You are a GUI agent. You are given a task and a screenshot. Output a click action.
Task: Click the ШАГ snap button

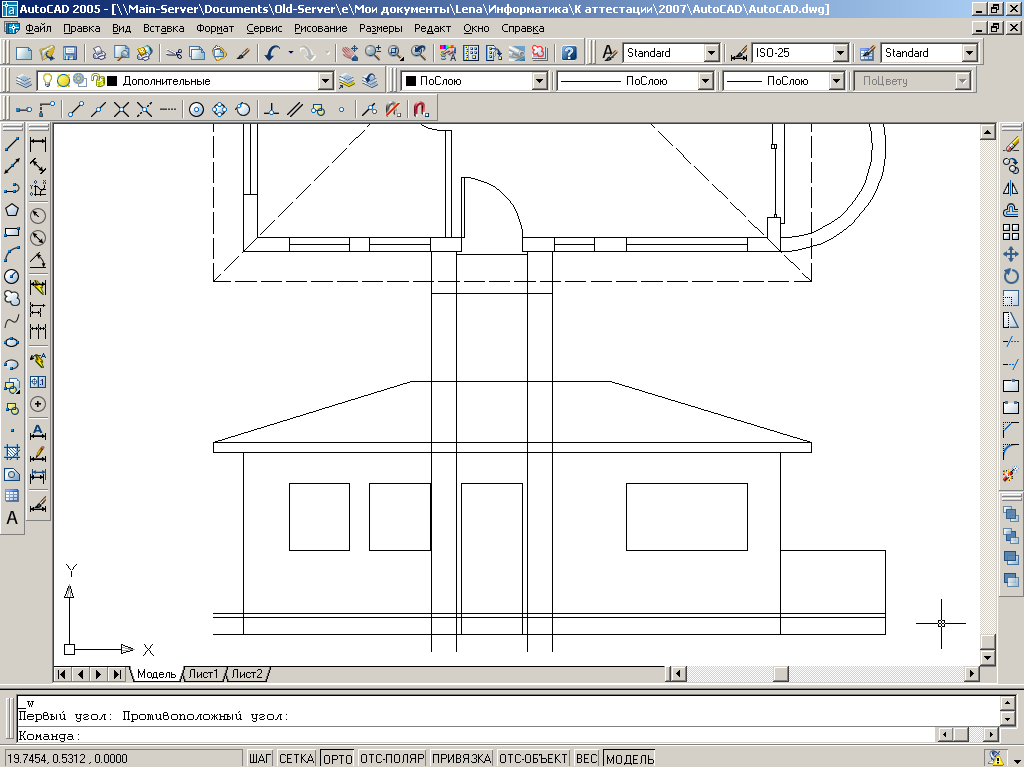(259, 759)
